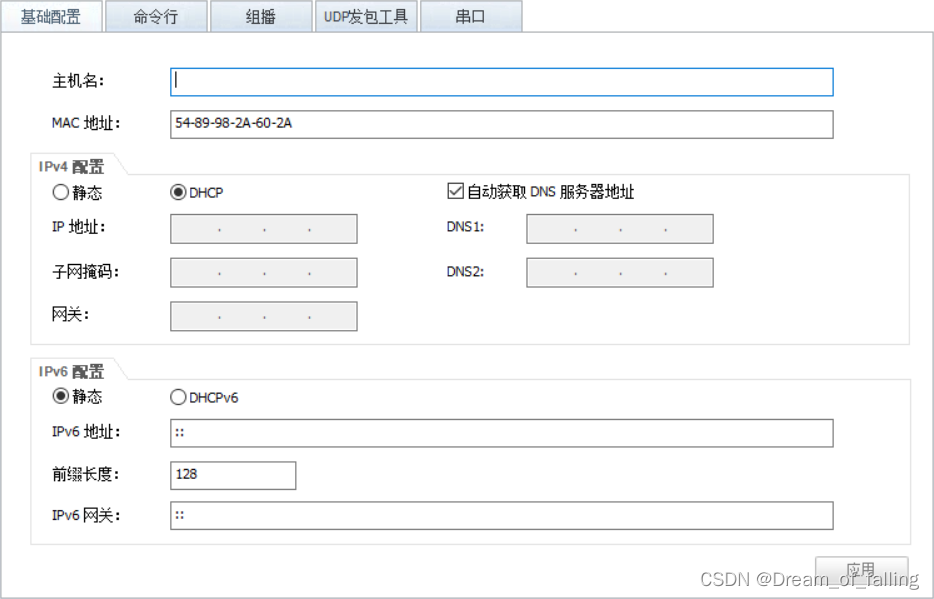Click the DNS1 address field
Viewport: 934px width, 599px height.
click(619, 229)
